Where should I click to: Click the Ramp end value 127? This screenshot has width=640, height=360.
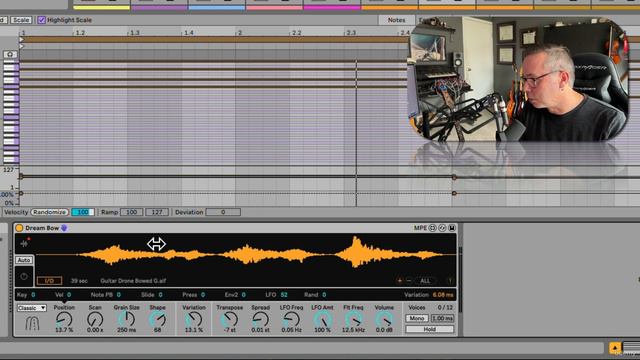tap(157, 212)
